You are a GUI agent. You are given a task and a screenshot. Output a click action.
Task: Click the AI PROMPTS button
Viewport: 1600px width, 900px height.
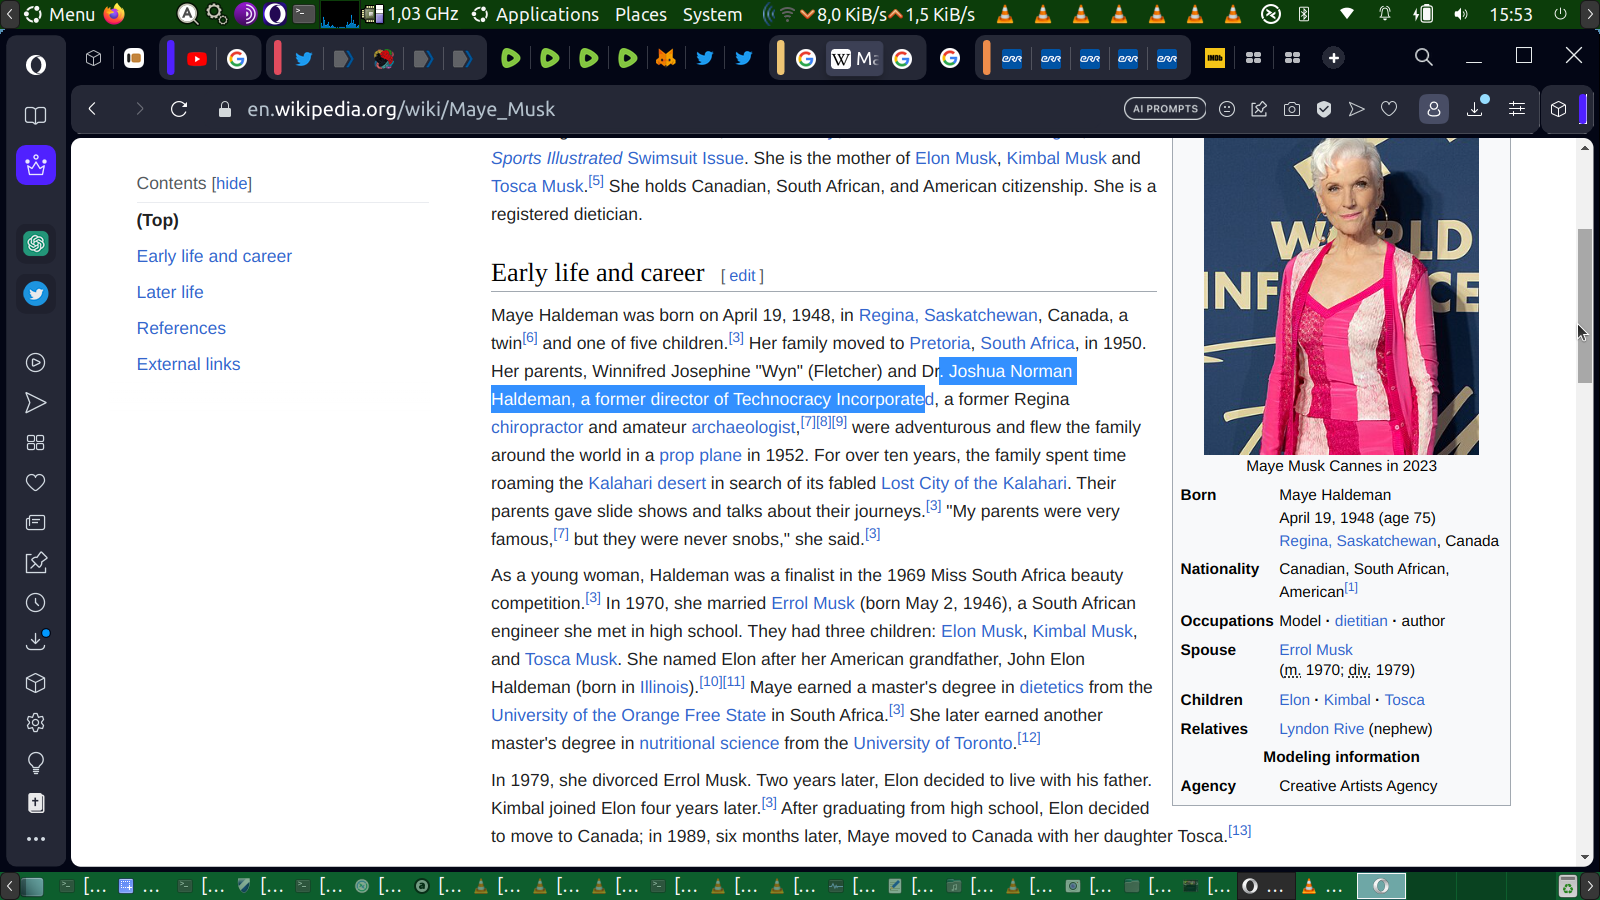click(x=1165, y=109)
